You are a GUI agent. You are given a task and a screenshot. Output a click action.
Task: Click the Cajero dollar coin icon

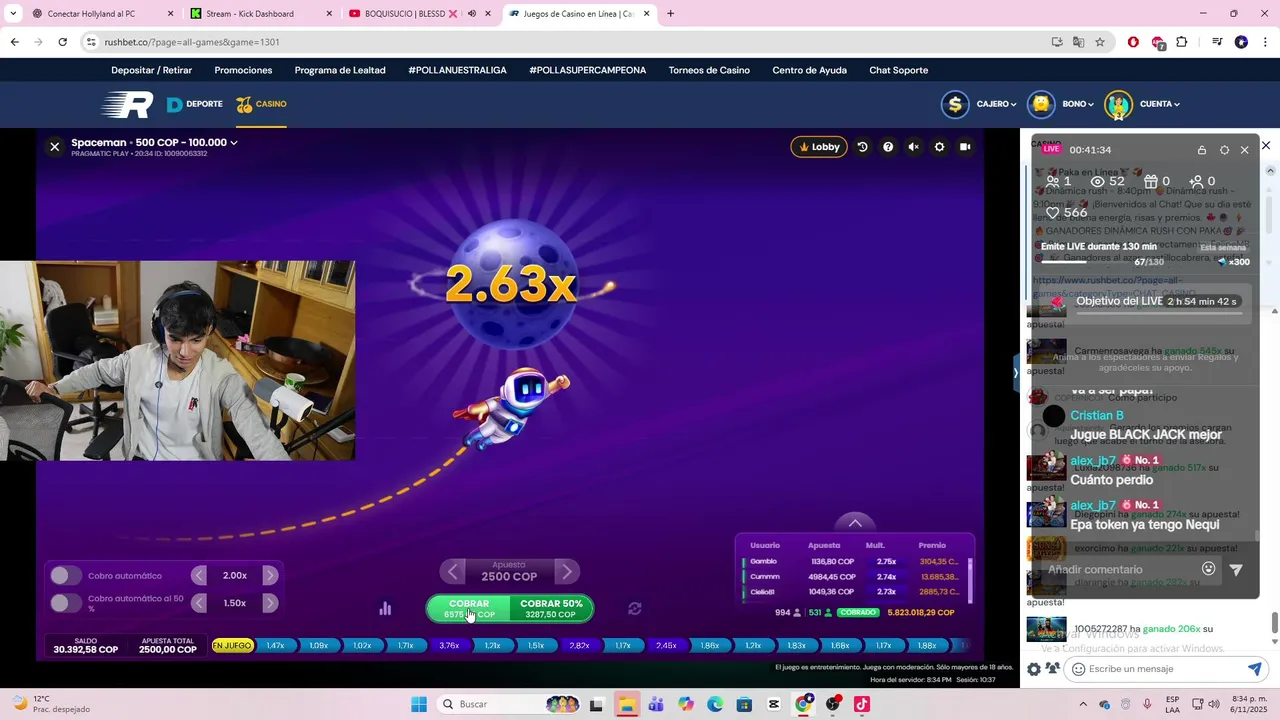tap(955, 104)
